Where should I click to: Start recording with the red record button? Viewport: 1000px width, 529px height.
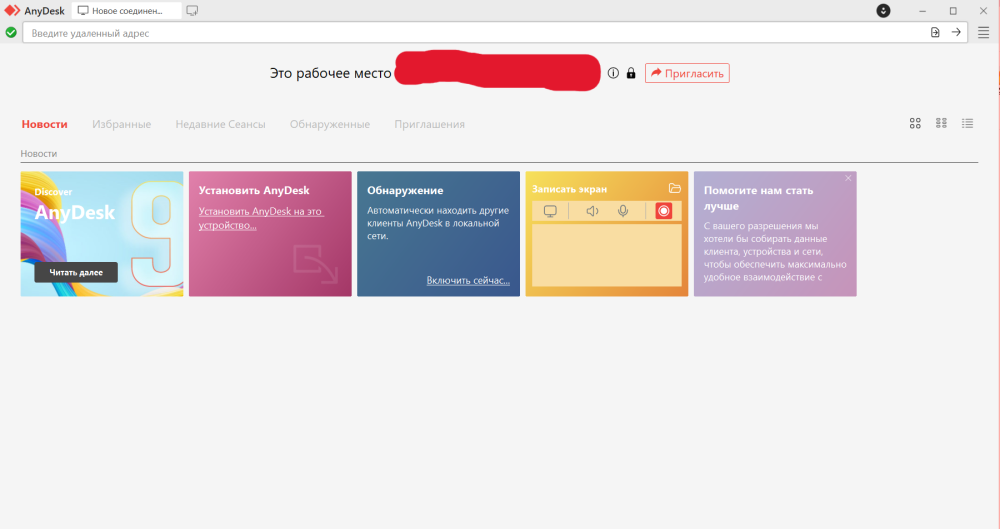(664, 211)
